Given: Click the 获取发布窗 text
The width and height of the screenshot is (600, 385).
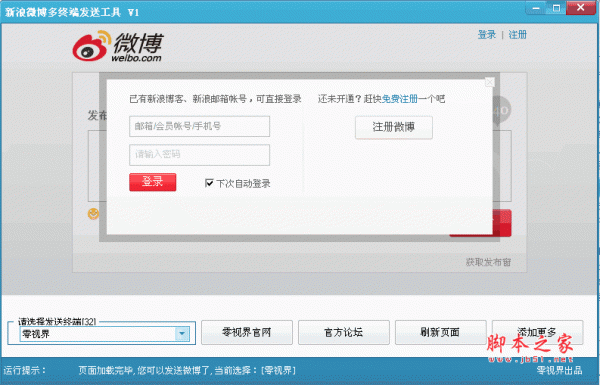Looking at the screenshot, I should click(488, 262).
